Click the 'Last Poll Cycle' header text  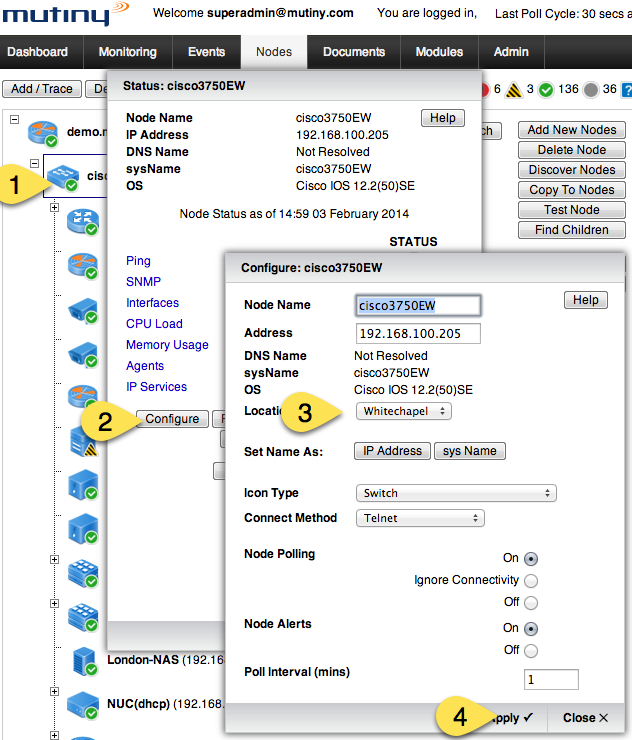(x=563, y=14)
